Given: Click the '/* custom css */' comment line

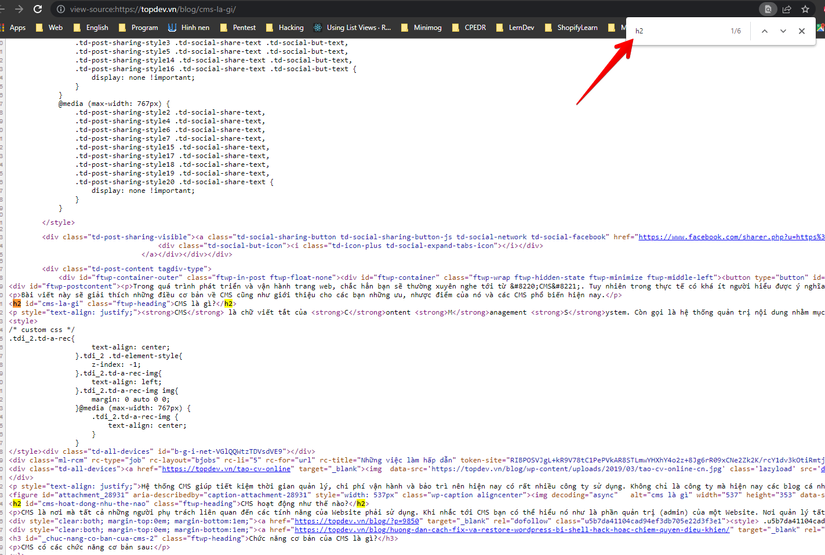Looking at the screenshot, I should (42, 330).
